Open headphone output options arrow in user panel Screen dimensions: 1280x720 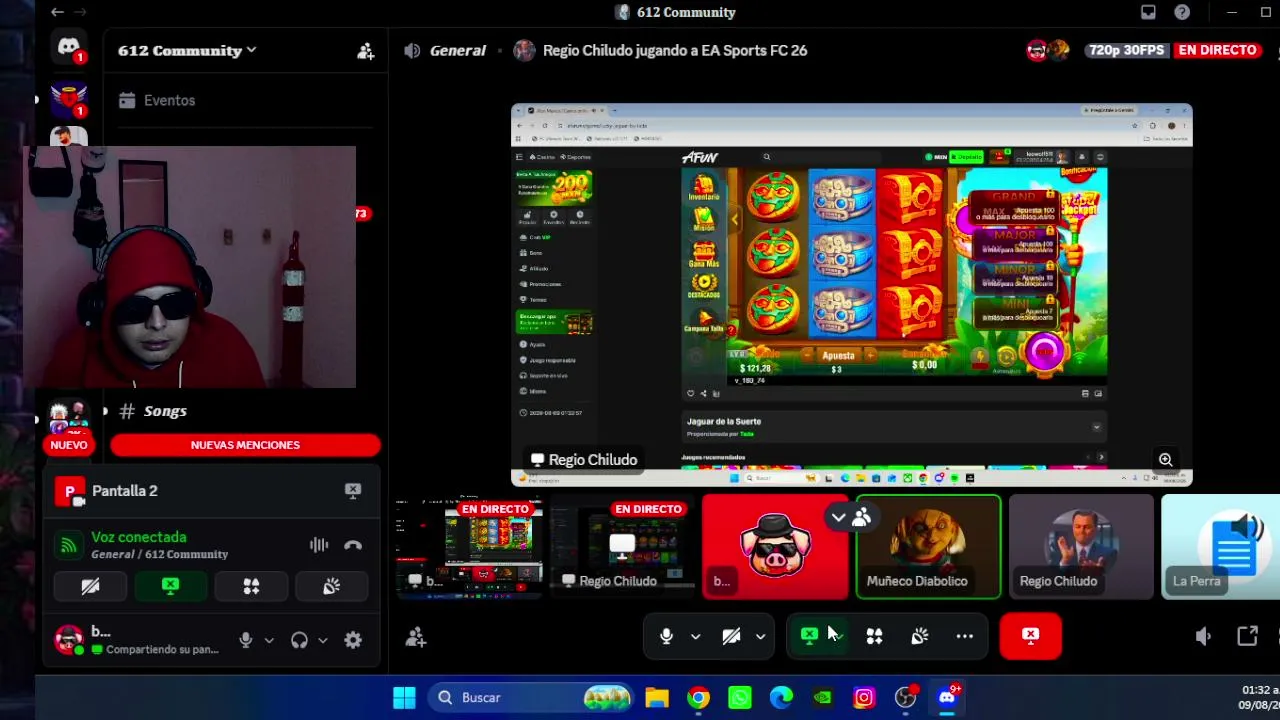point(322,640)
